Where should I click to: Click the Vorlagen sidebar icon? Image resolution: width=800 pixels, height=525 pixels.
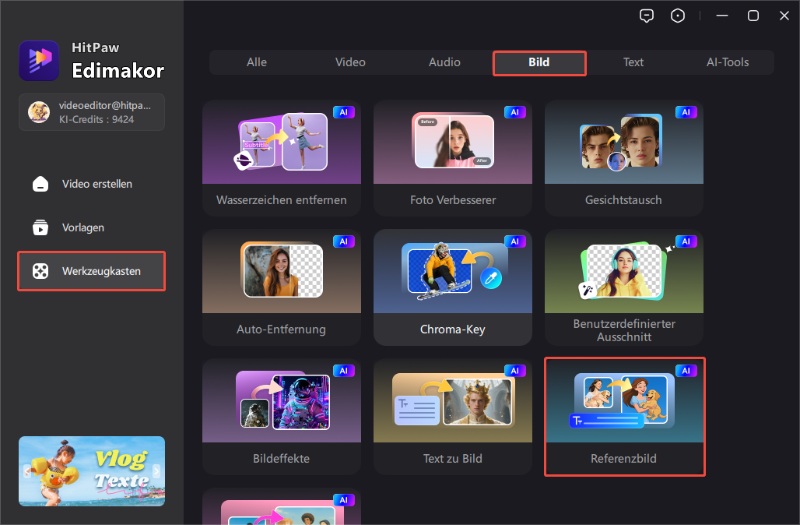40,228
